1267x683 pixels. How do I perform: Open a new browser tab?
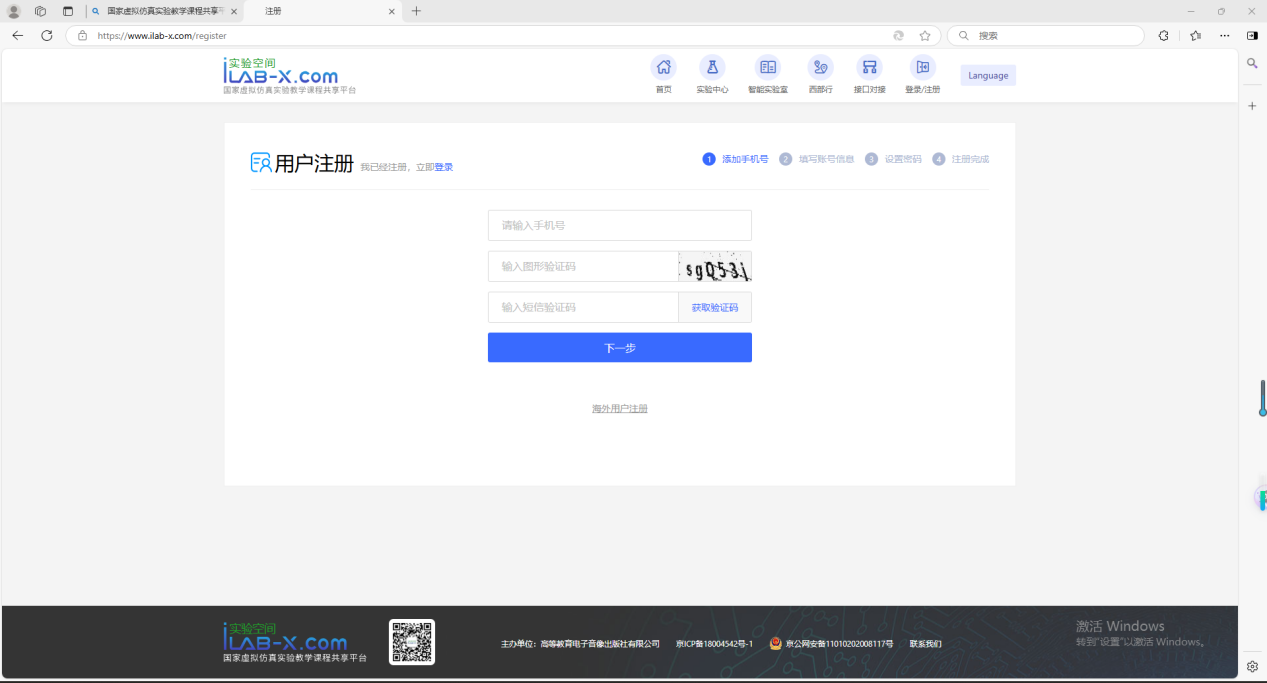coord(416,11)
